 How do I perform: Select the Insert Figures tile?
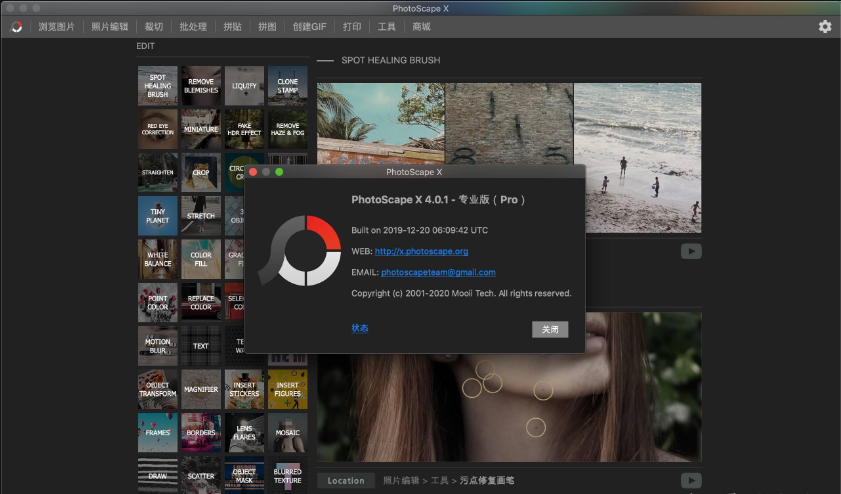click(x=287, y=389)
